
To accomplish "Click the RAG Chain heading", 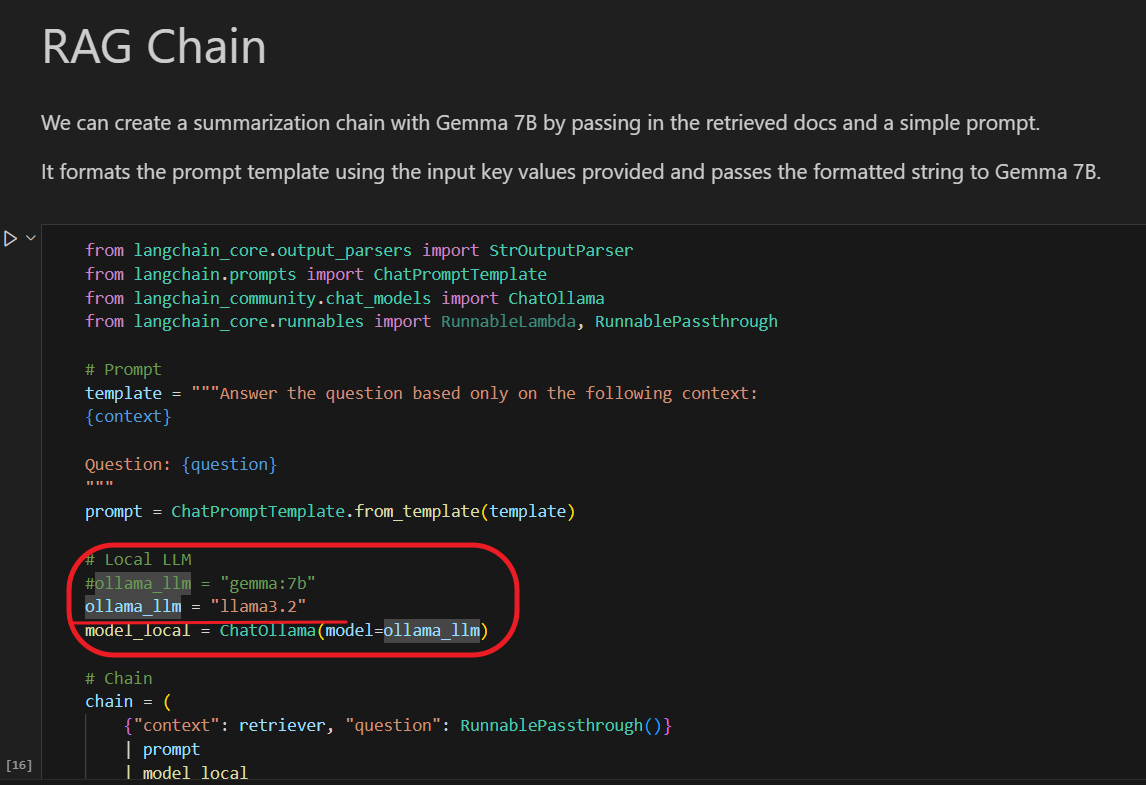I will [154, 47].
